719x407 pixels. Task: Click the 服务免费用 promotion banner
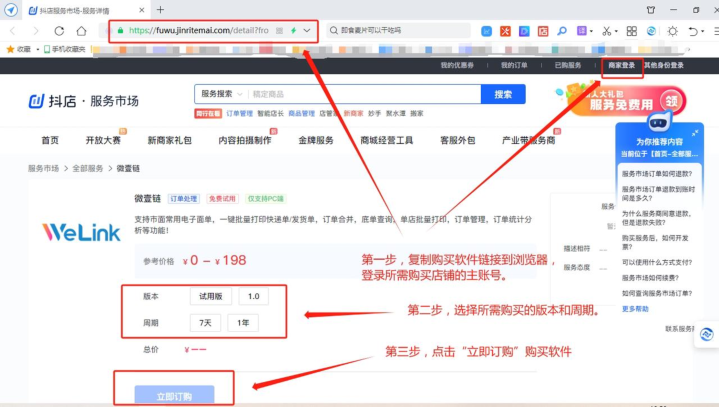[x=626, y=100]
